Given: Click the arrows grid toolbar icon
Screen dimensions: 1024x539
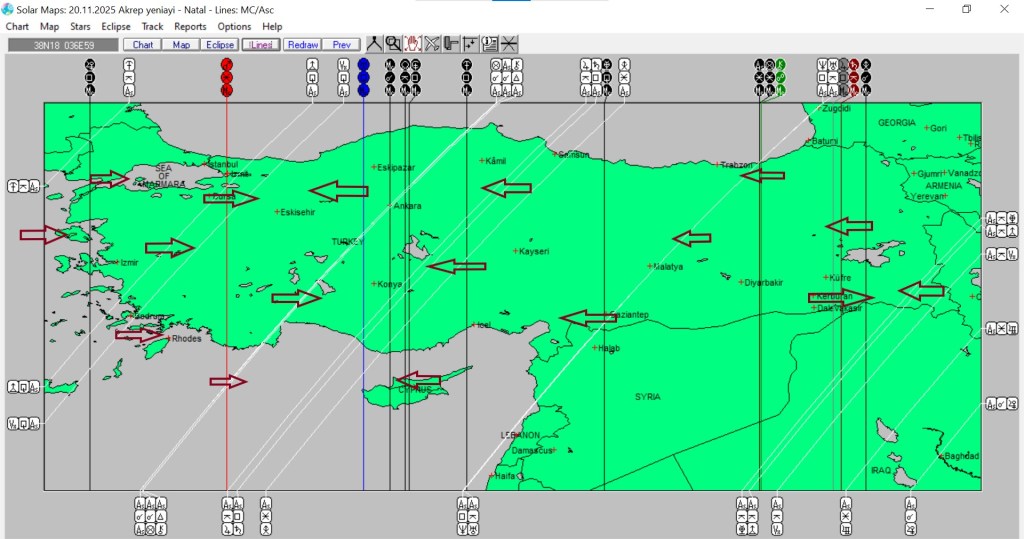Looking at the screenshot, I should point(470,44).
